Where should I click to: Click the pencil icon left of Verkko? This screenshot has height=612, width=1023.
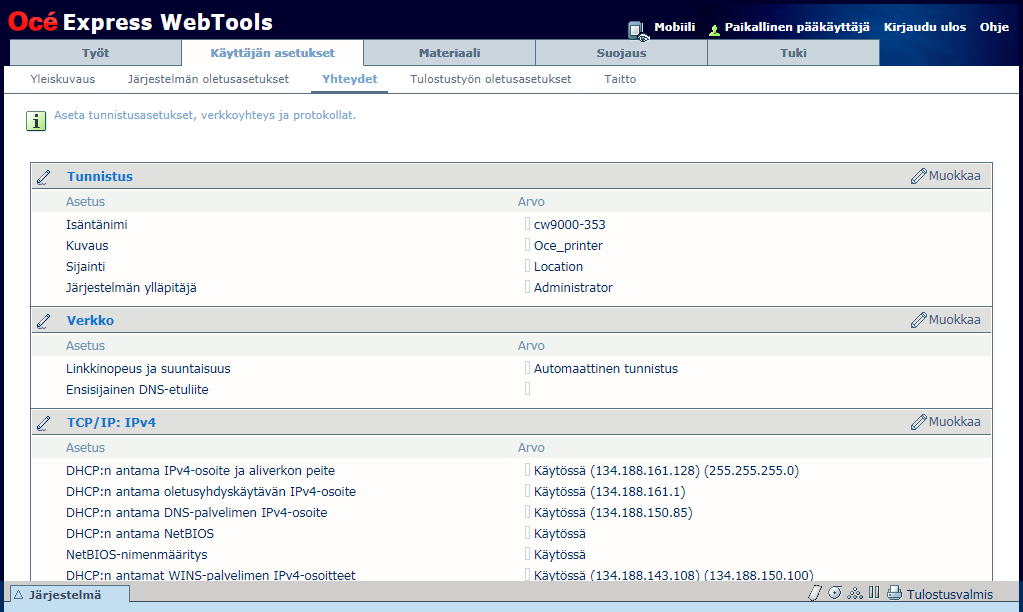pos(43,321)
